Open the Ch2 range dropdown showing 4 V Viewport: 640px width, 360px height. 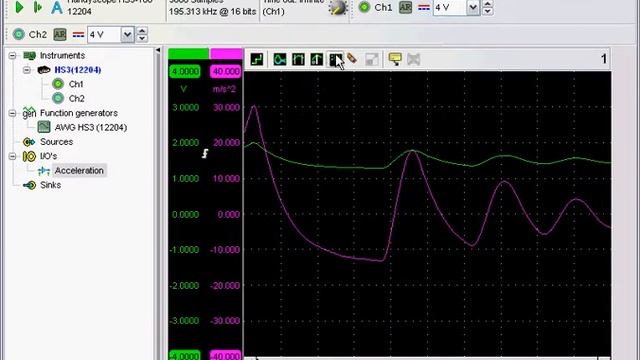coord(127,35)
